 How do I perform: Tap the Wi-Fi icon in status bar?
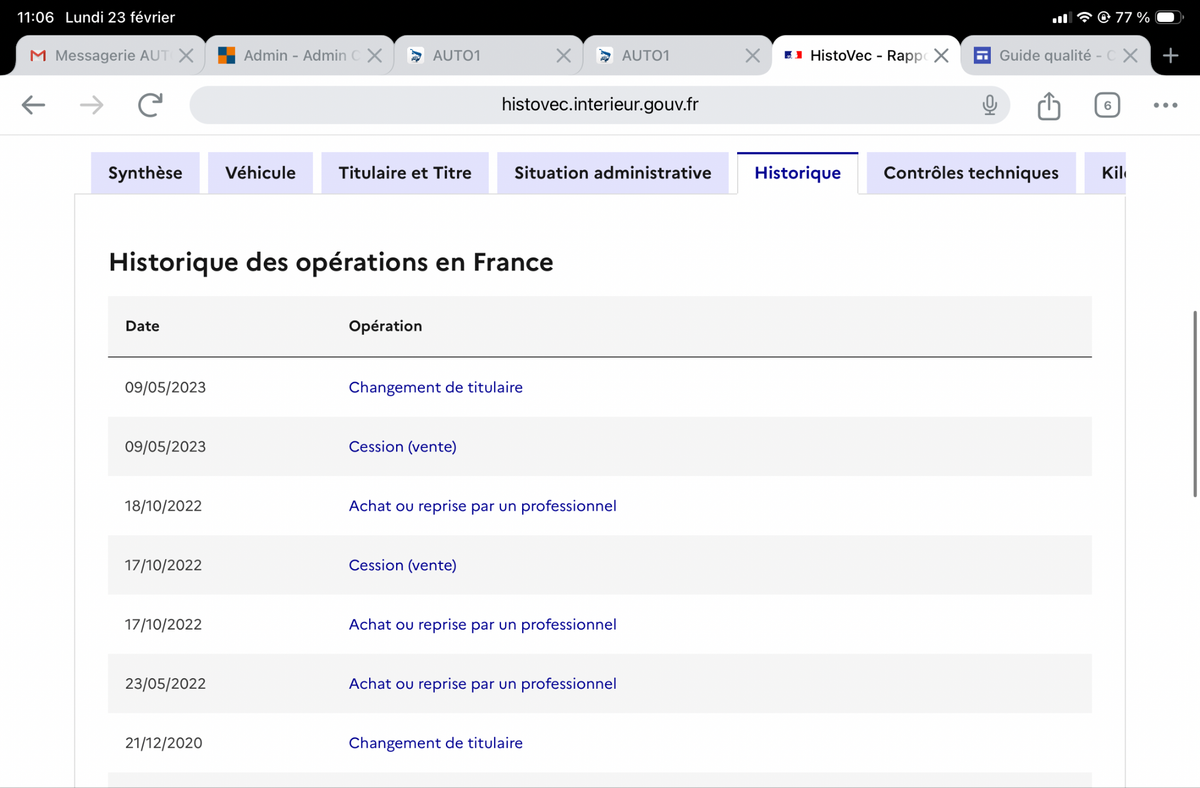1085,18
